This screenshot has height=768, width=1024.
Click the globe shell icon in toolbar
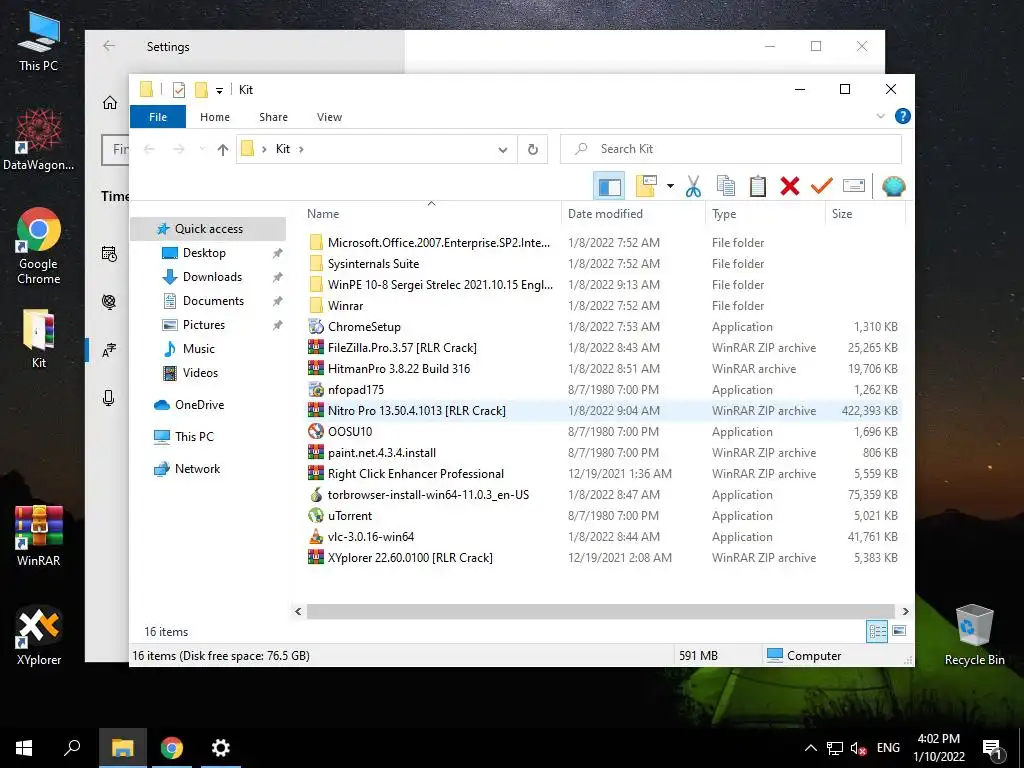[x=893, y=186]
